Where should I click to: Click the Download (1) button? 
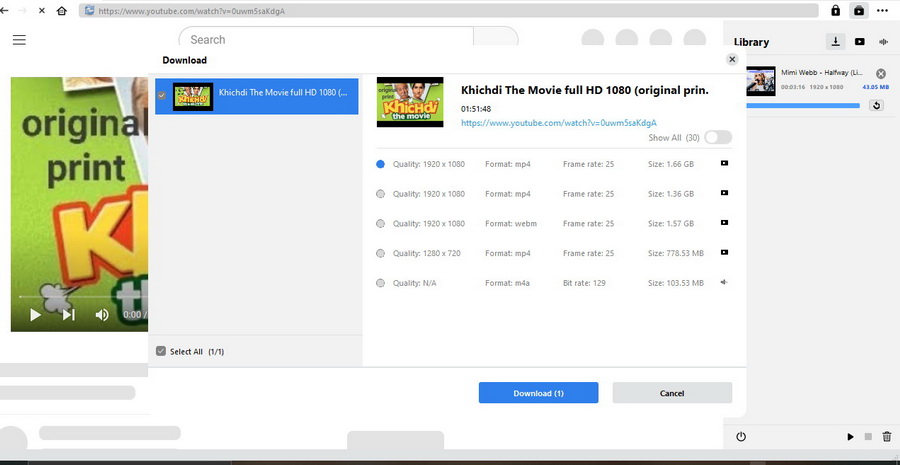(538, 393)
